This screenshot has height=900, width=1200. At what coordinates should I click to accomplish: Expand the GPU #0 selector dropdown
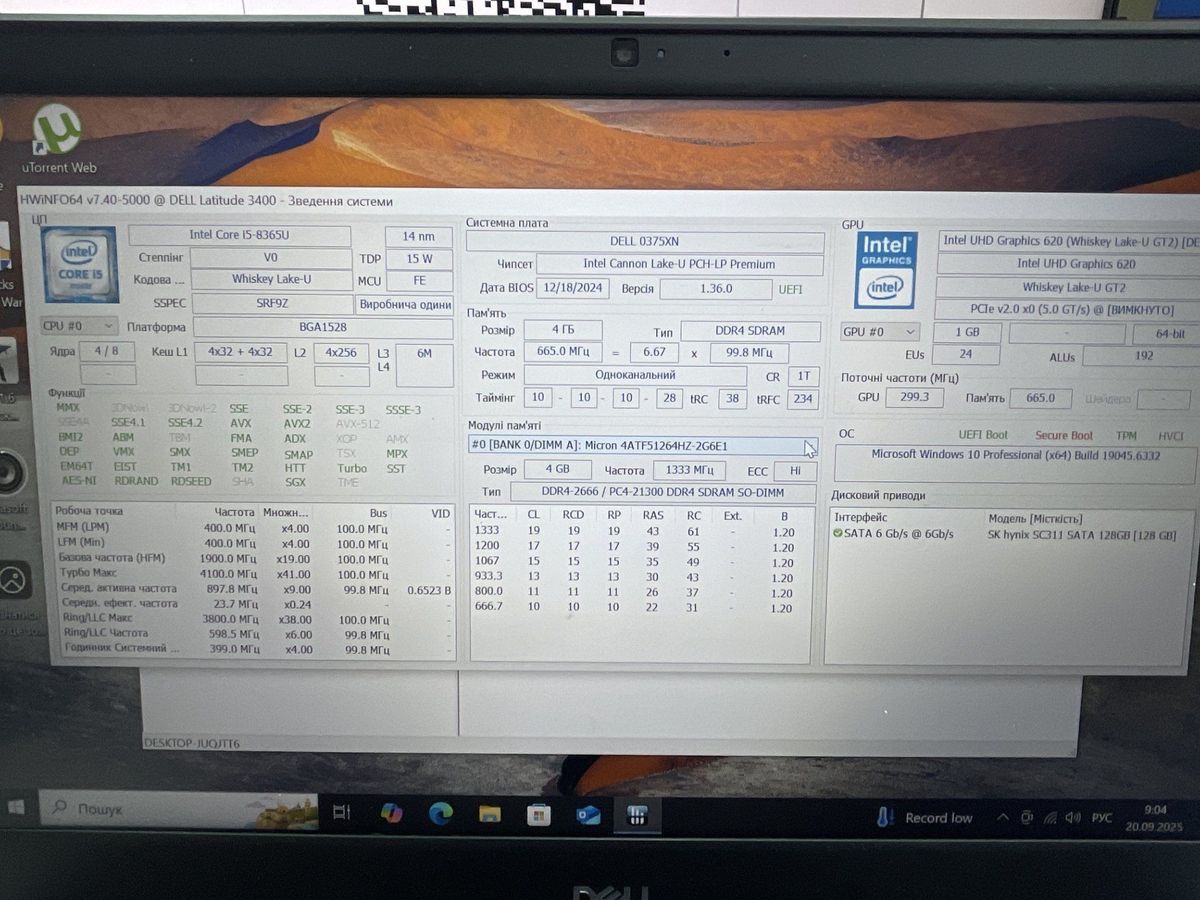click(x=879, y=332)
